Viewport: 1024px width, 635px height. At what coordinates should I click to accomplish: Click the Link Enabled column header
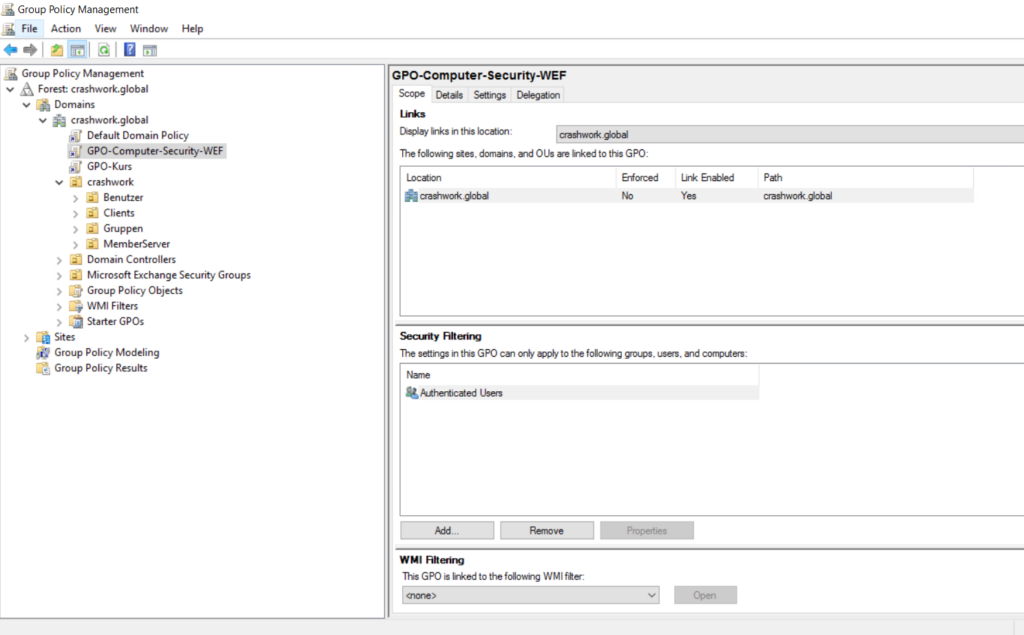[x=716, y=178]
